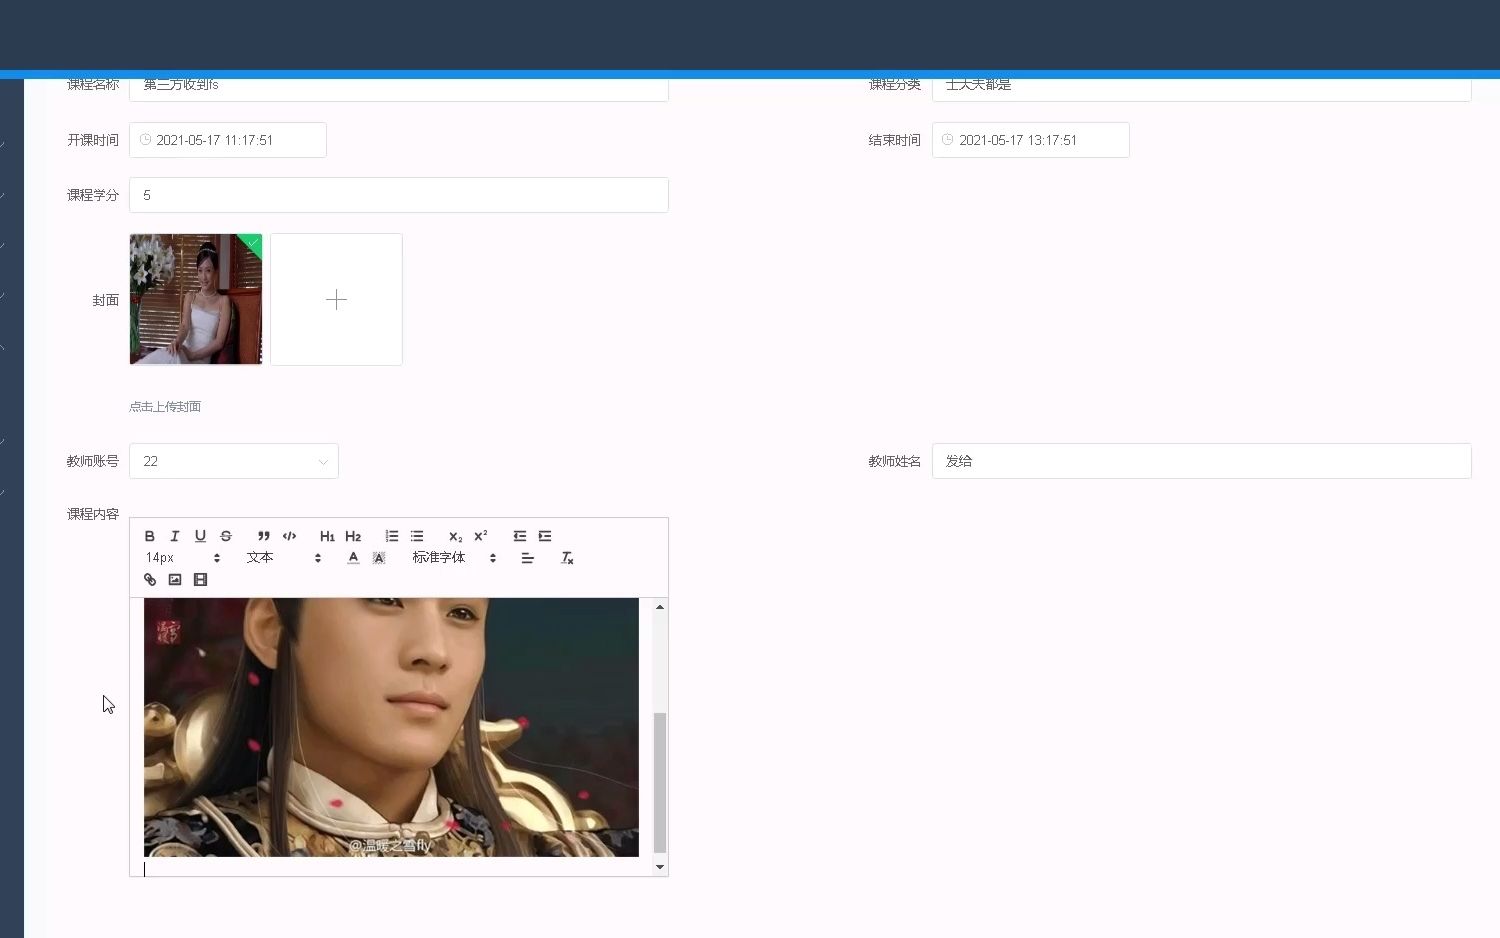This screenshot has width=1500, height=938.
Task: Insert a hyperlink into the content
Action: click(150, 580)
